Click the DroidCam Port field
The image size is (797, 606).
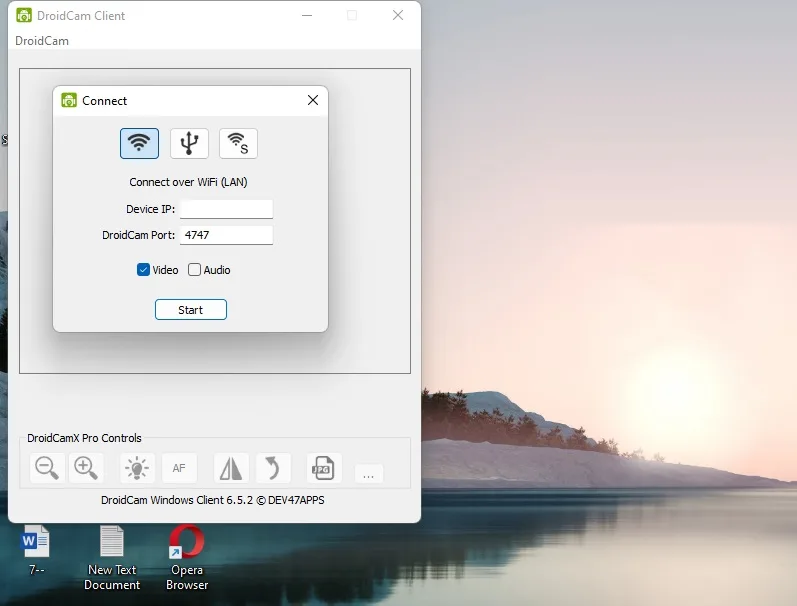point(226,235)
